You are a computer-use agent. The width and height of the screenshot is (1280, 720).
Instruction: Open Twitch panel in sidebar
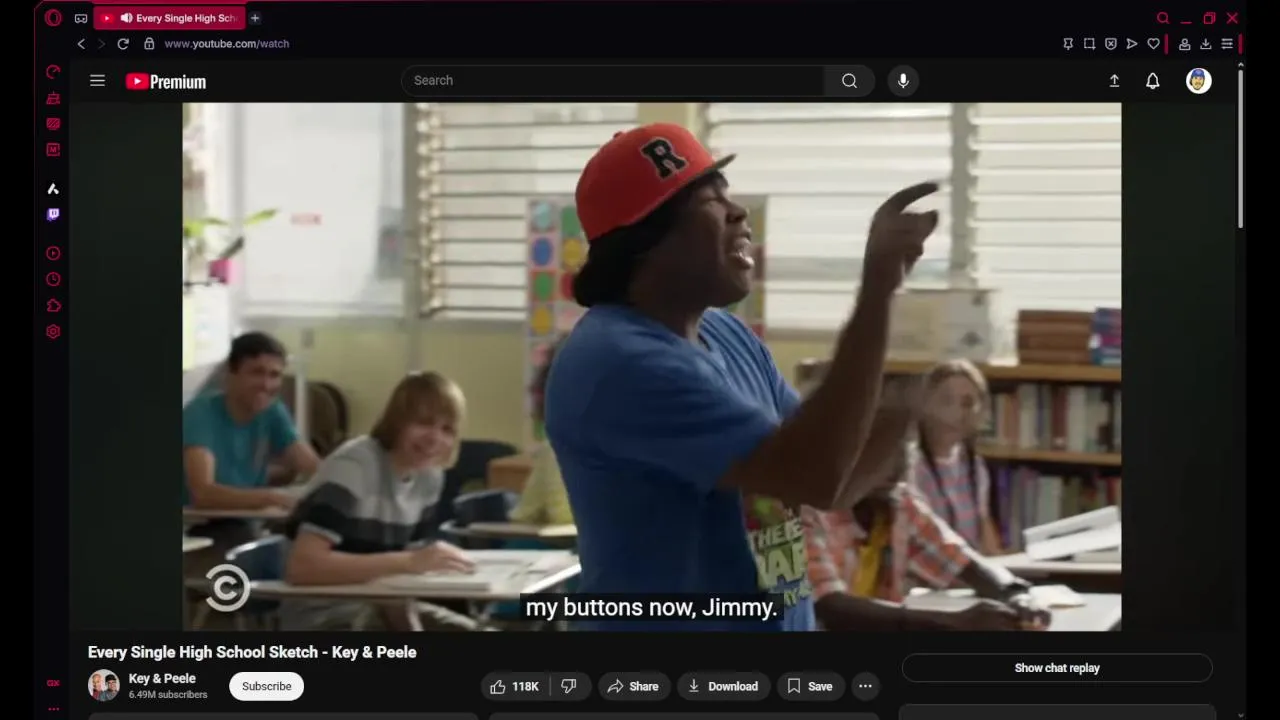tap(53, 214)
